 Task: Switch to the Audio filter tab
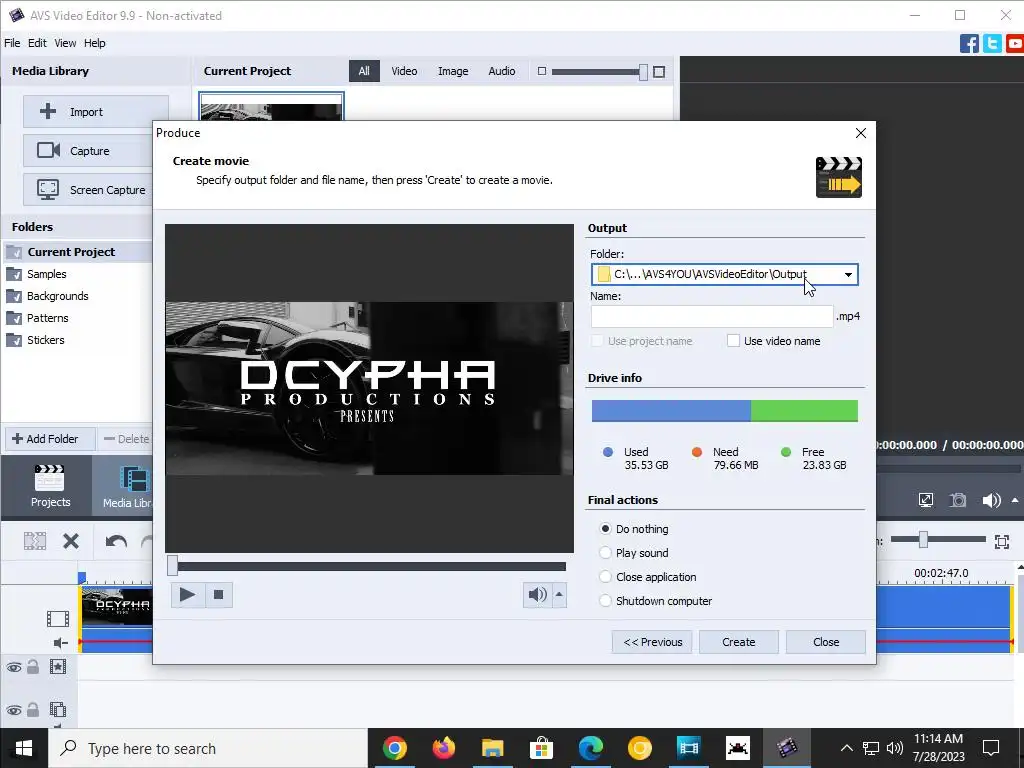pyautogui.click(x=502, y=71)
